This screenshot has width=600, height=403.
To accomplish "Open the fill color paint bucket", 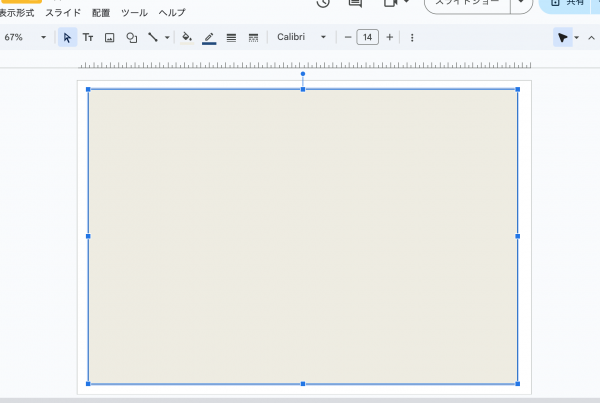I will click(x=187, y=38).
